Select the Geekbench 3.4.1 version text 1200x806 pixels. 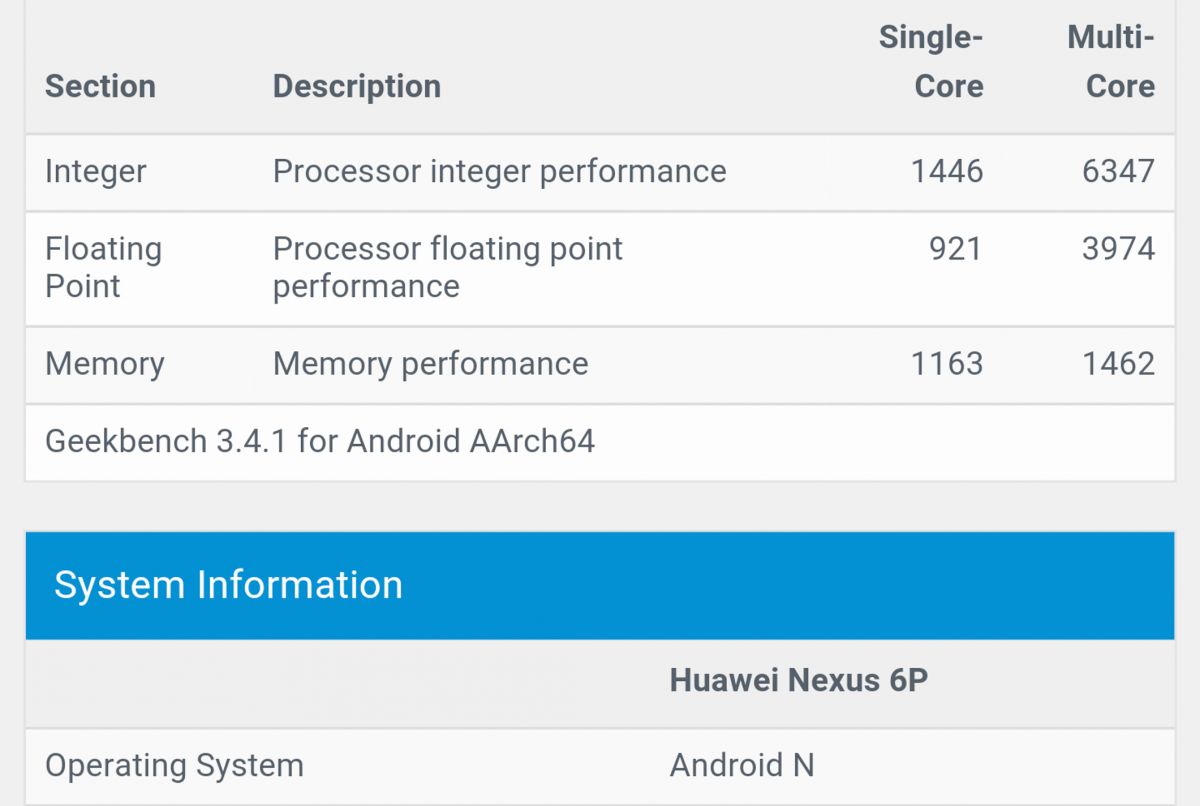coord(320,441)
